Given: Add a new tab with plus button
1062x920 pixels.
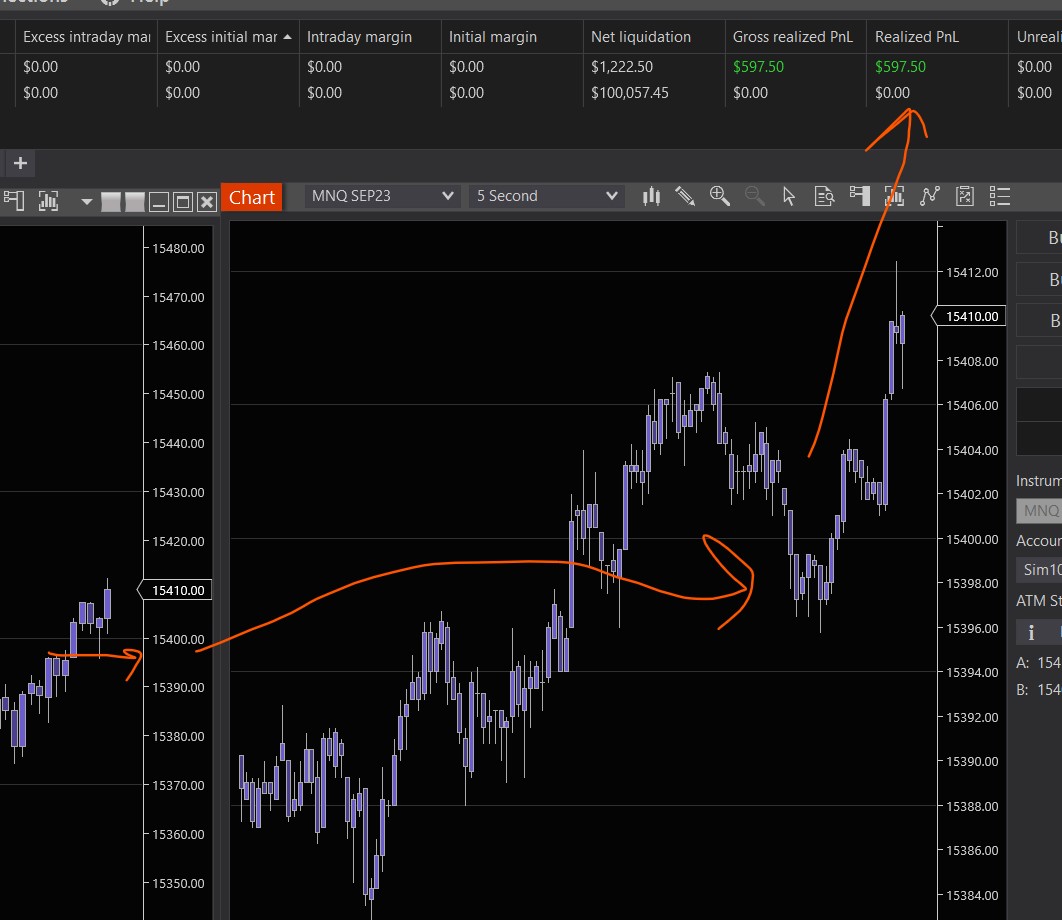Looking at the screenshot, I should 20,163.
